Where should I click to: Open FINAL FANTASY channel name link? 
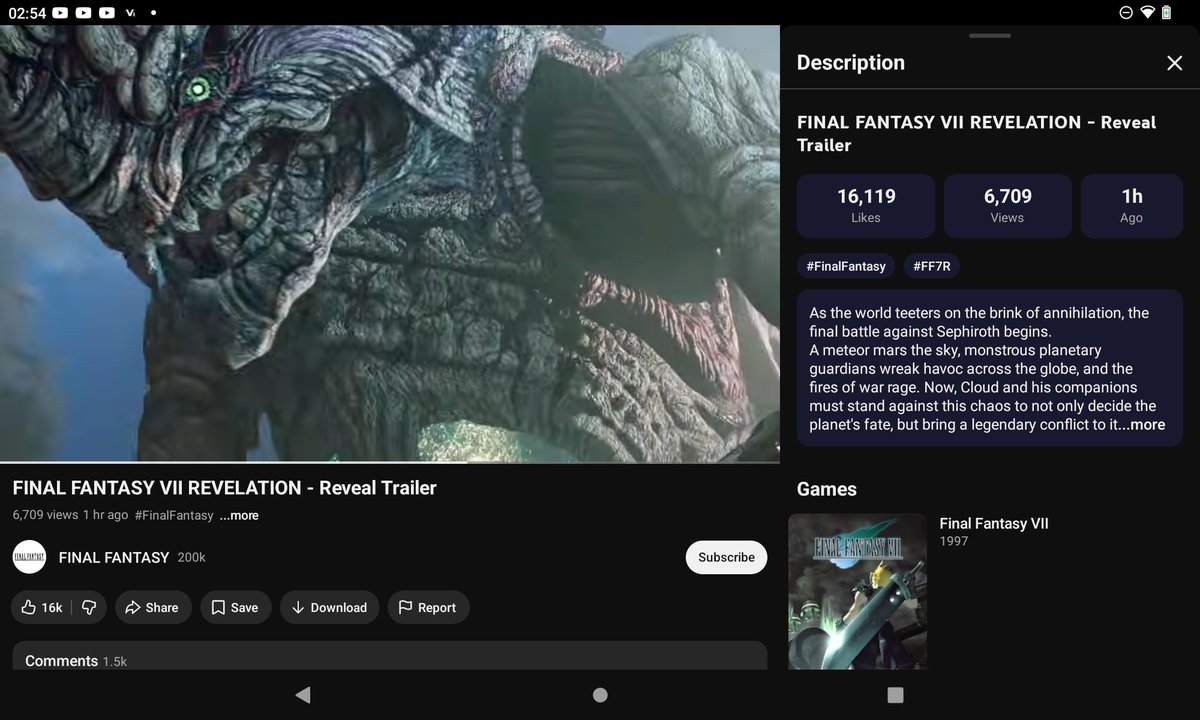(x=114, y=557)
